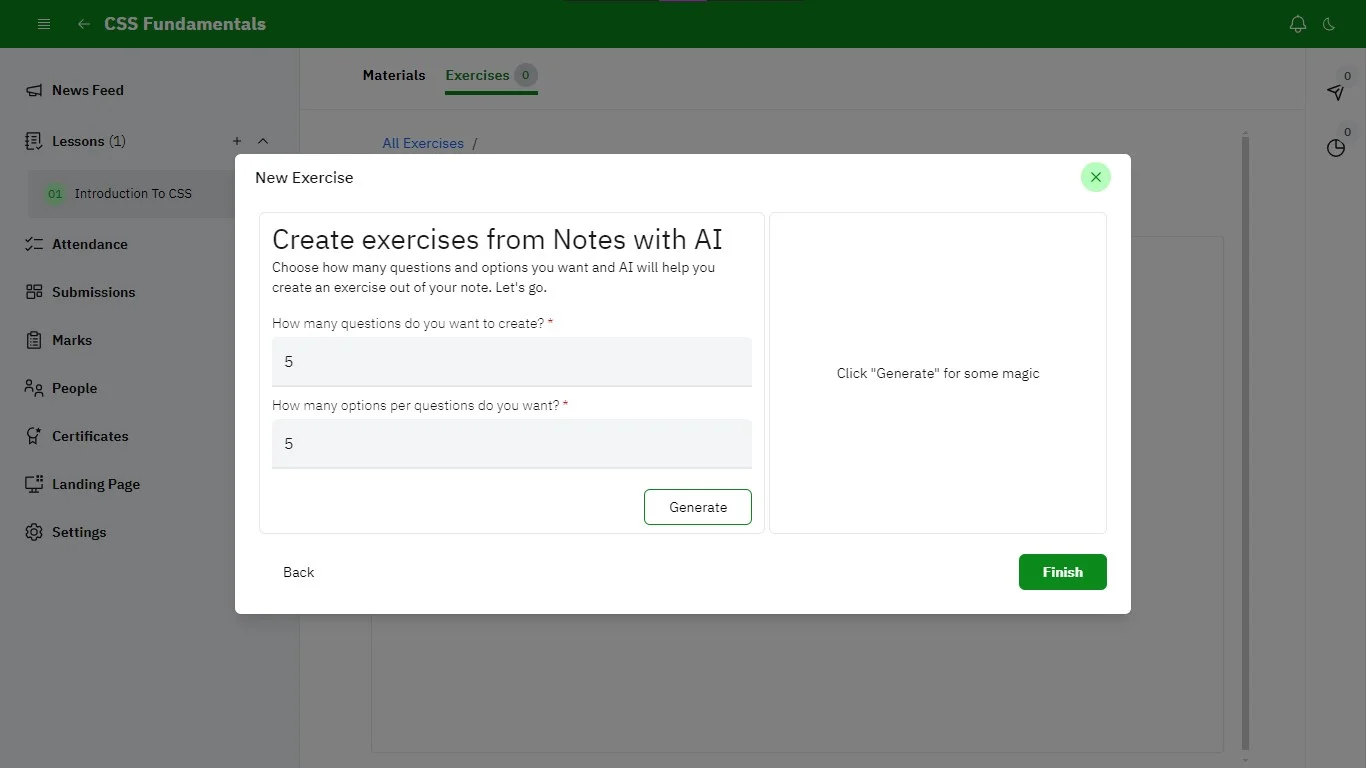Screen dimensions: 1366x768
Task: Click the Finish button
Action: 1062,572
